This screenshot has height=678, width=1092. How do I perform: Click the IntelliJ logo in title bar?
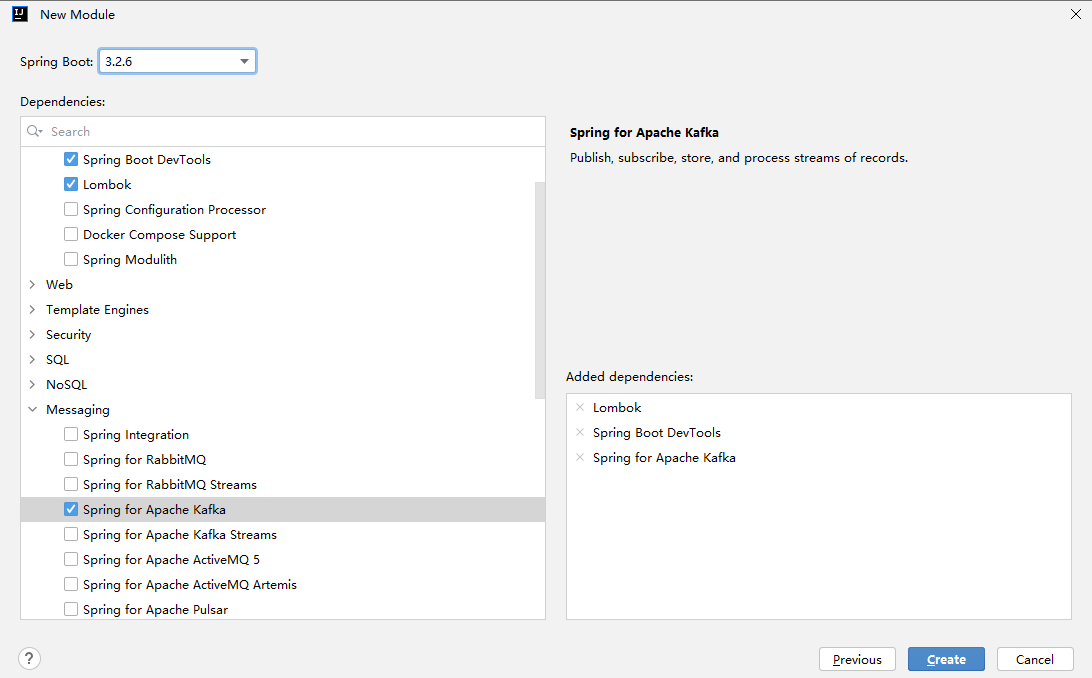point(20,15)
